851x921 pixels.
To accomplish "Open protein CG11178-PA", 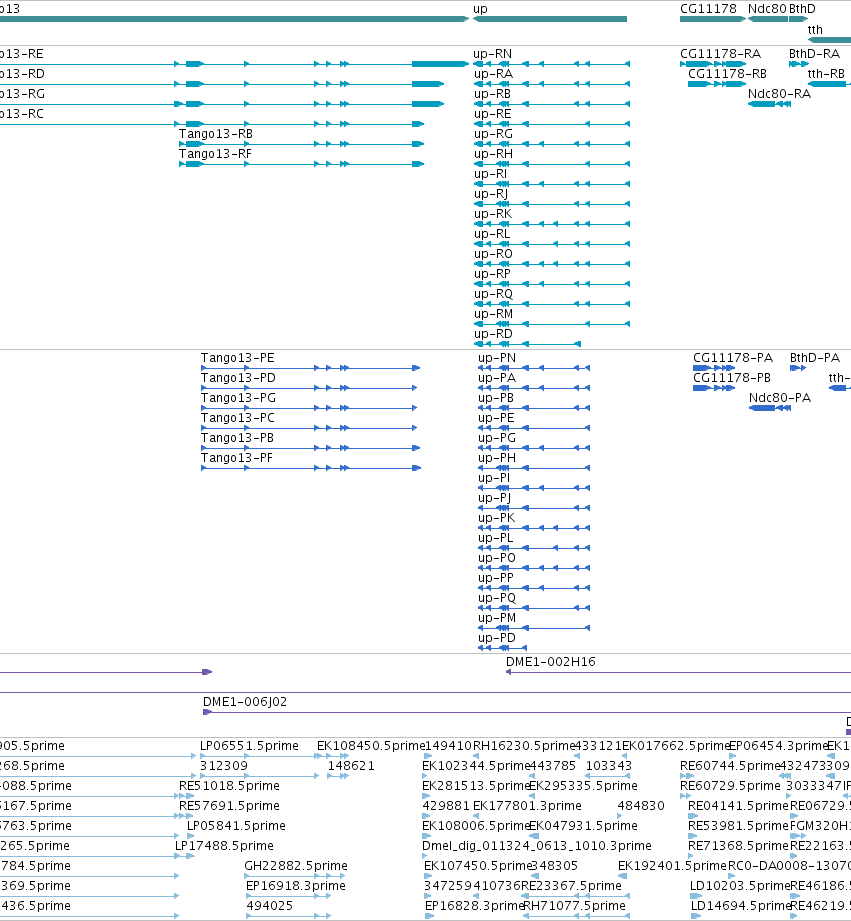I will tap(733, 358).
